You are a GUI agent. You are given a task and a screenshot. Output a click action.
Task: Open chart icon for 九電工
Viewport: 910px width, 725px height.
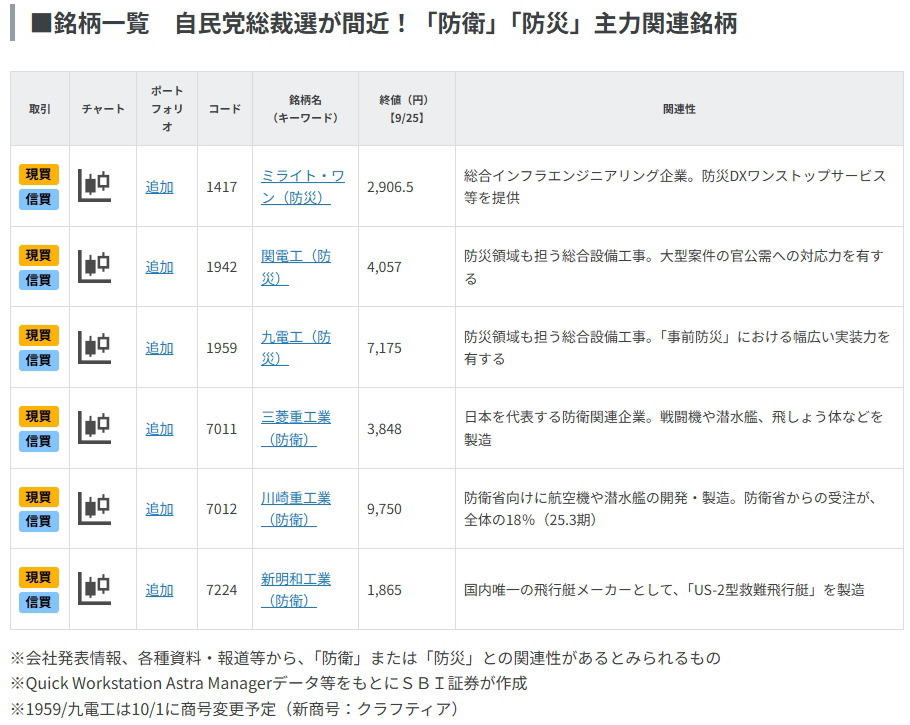tap(95, 348)
